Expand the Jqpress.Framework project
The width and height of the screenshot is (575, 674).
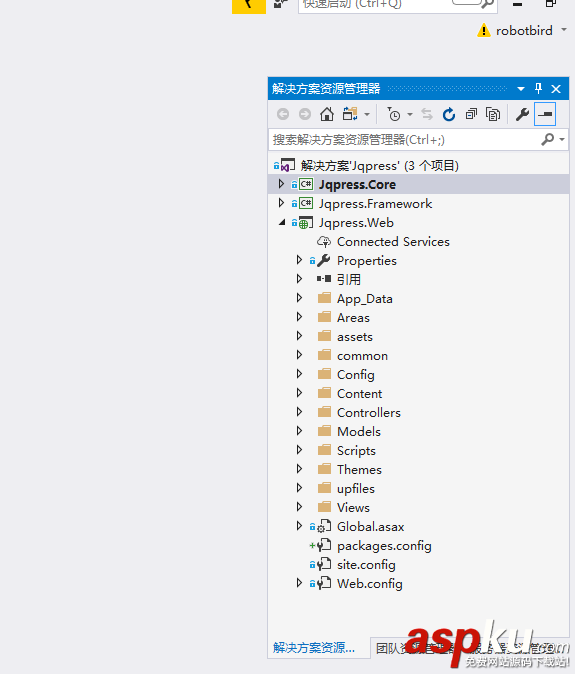(x=281, y=203)
